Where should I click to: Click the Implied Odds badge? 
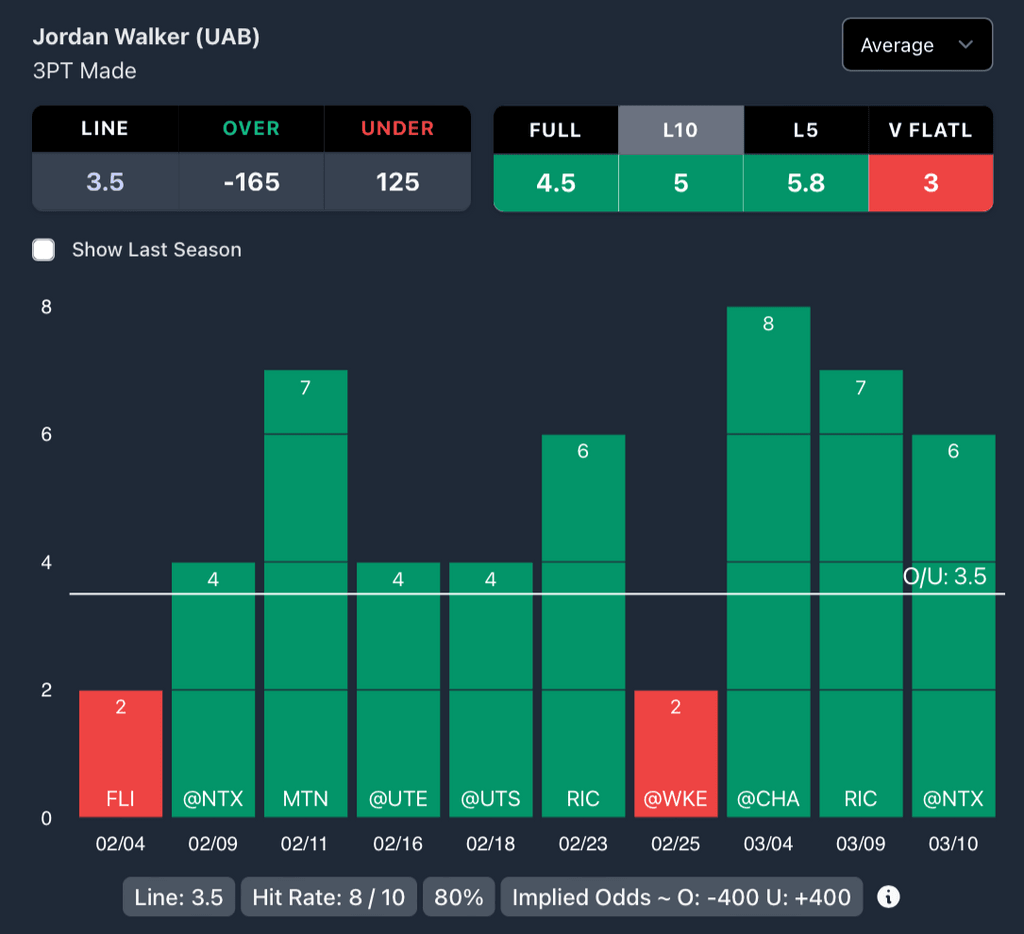click(x=681, y=897)
